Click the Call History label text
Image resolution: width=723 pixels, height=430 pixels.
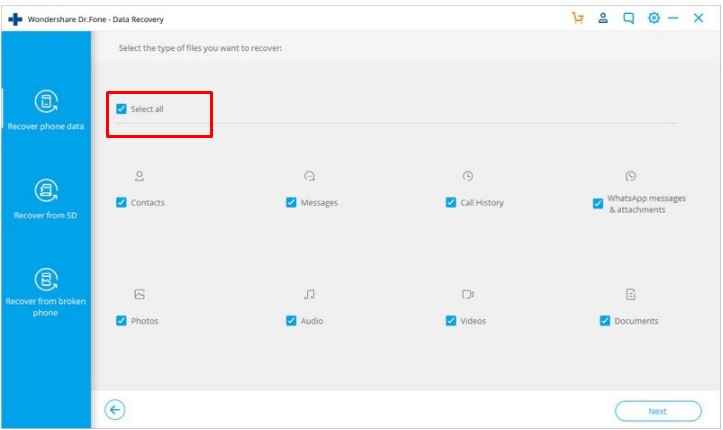(x=482, y=203)
